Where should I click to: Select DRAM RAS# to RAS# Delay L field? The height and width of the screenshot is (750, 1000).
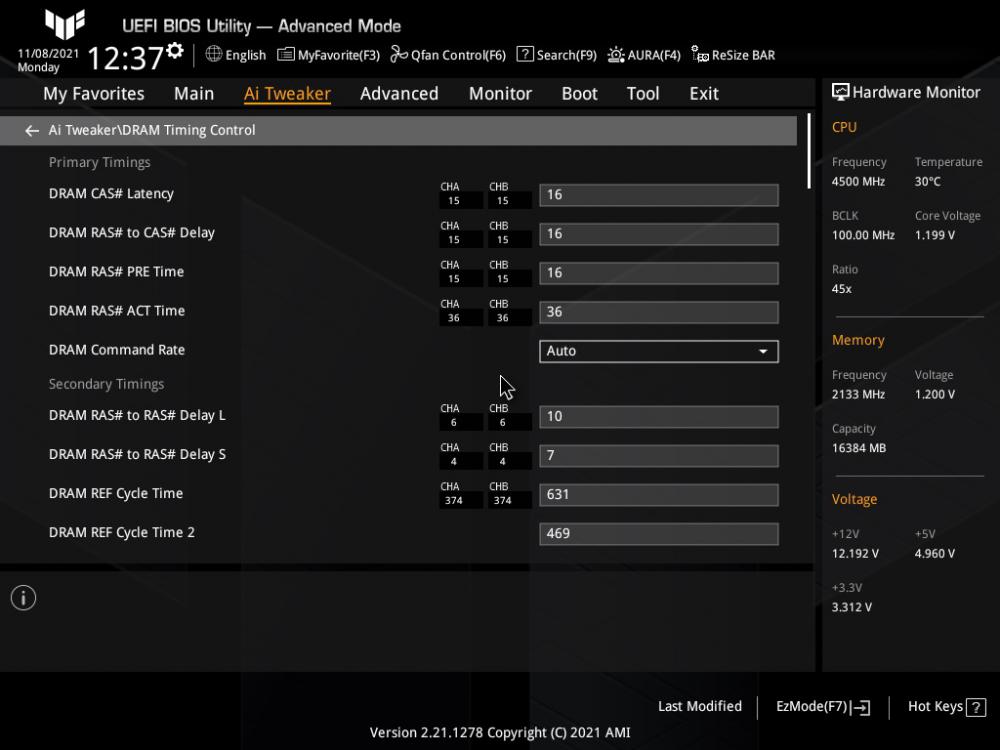tap(659, 416)
